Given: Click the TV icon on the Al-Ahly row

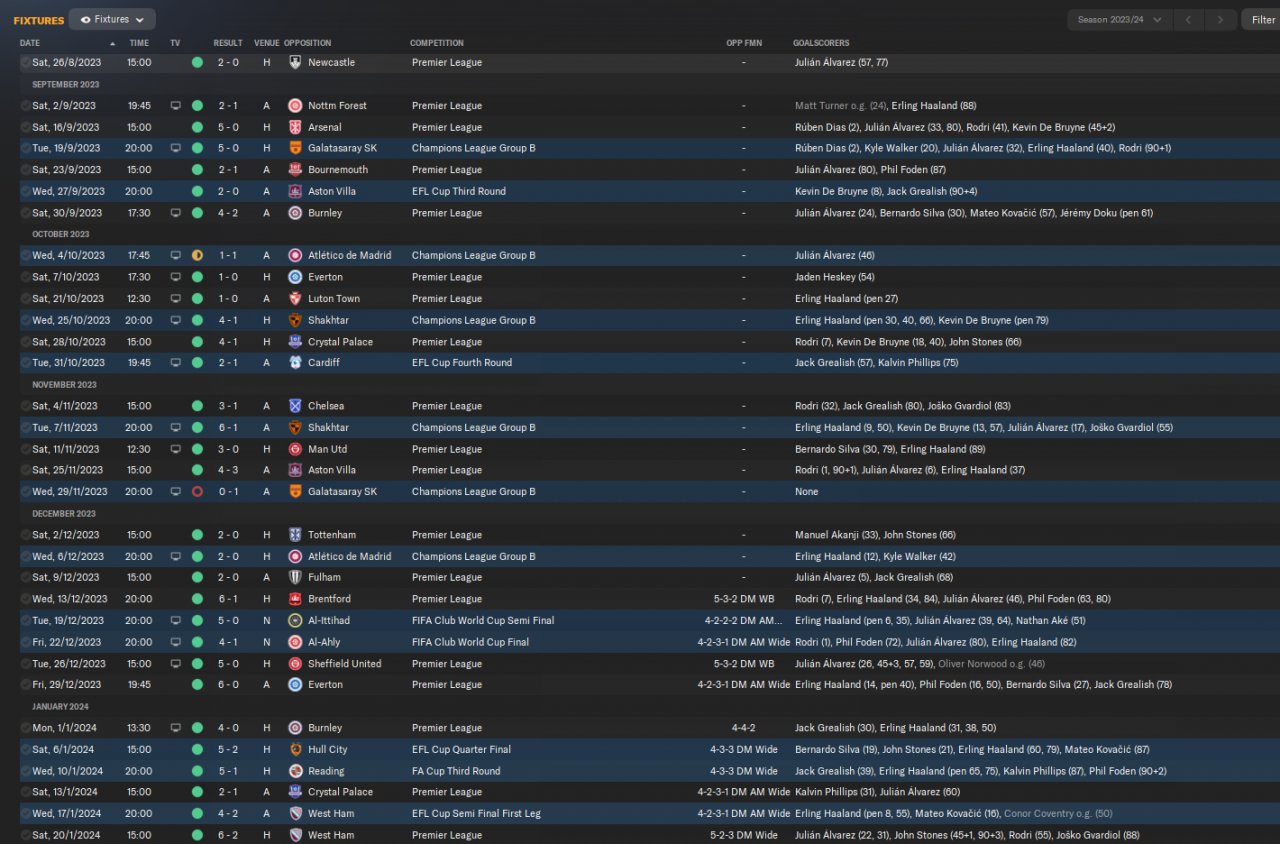Looking at the screenshot, I should 176,642.
